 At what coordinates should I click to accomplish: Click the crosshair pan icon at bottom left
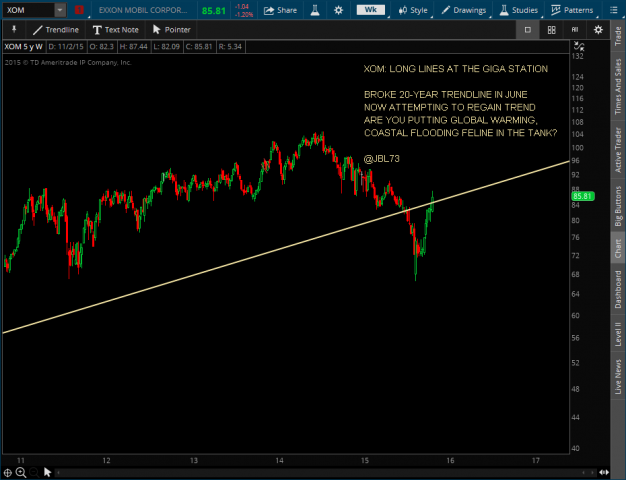point(8,473)
